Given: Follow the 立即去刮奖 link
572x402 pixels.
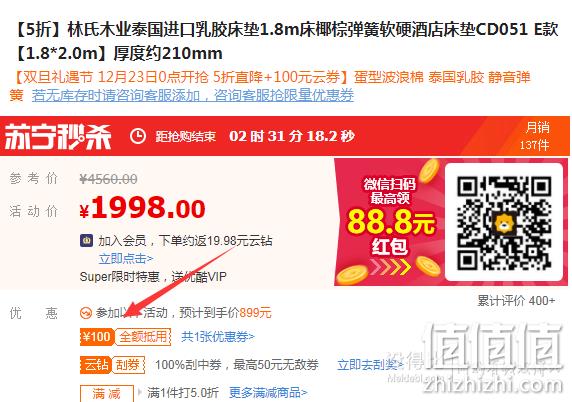Looking at the screenshot, I should pyautogui.click(x=370, y=364).
